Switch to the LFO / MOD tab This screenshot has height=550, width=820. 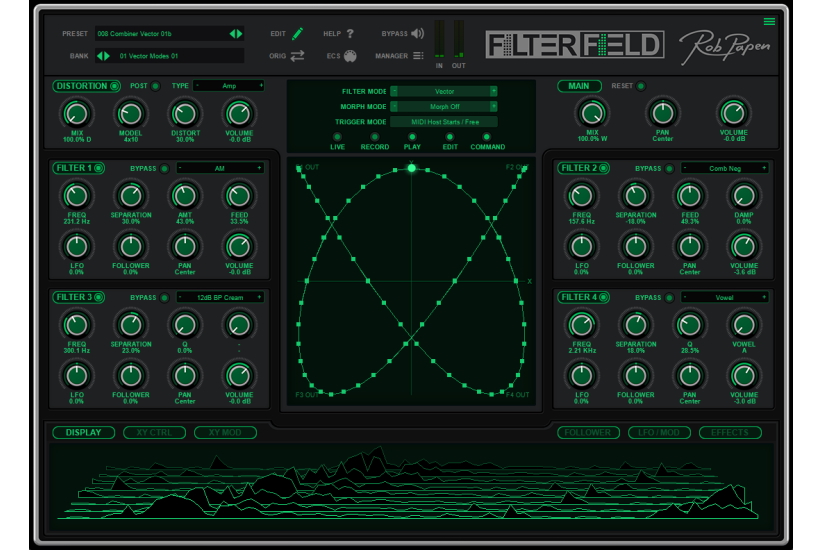pyautogui.click(x=659, y=432)
